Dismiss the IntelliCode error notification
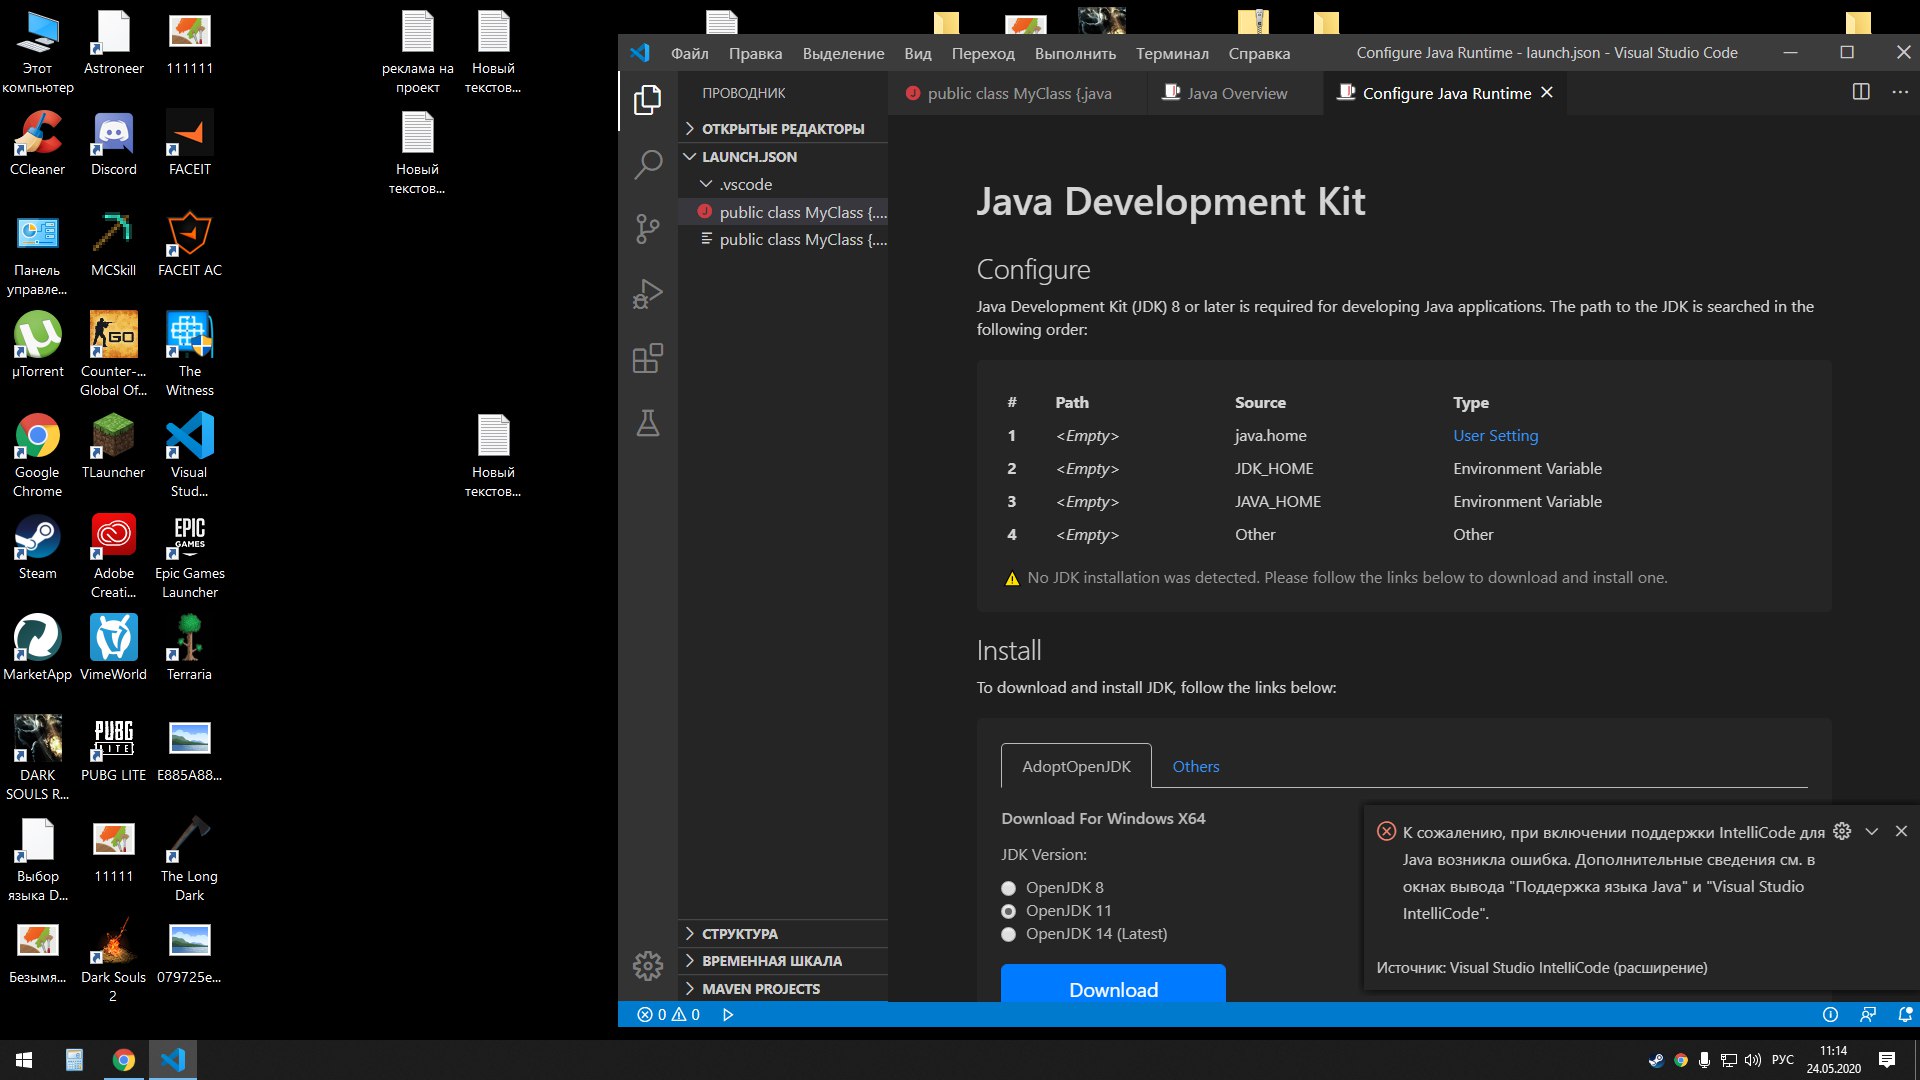Image resolution: width=1920 pixels, height=1080 pixels. pyautogui.click(x=1901, y=831)
